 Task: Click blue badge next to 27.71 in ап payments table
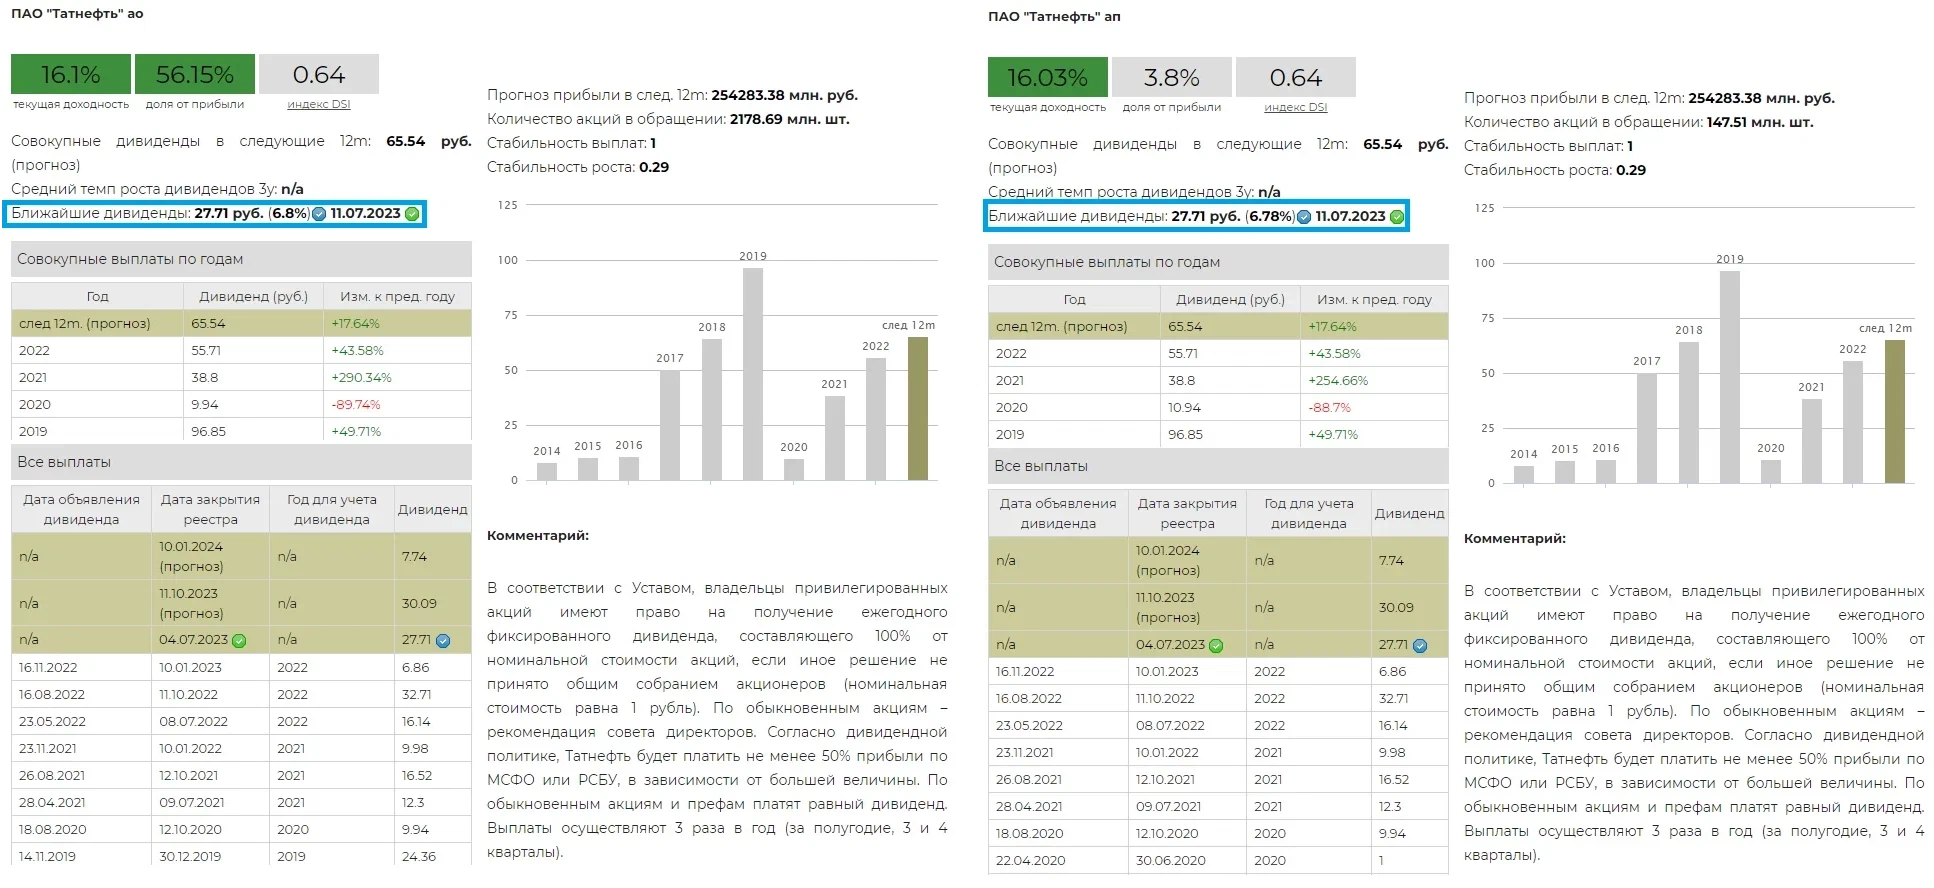coord(1420,646)
